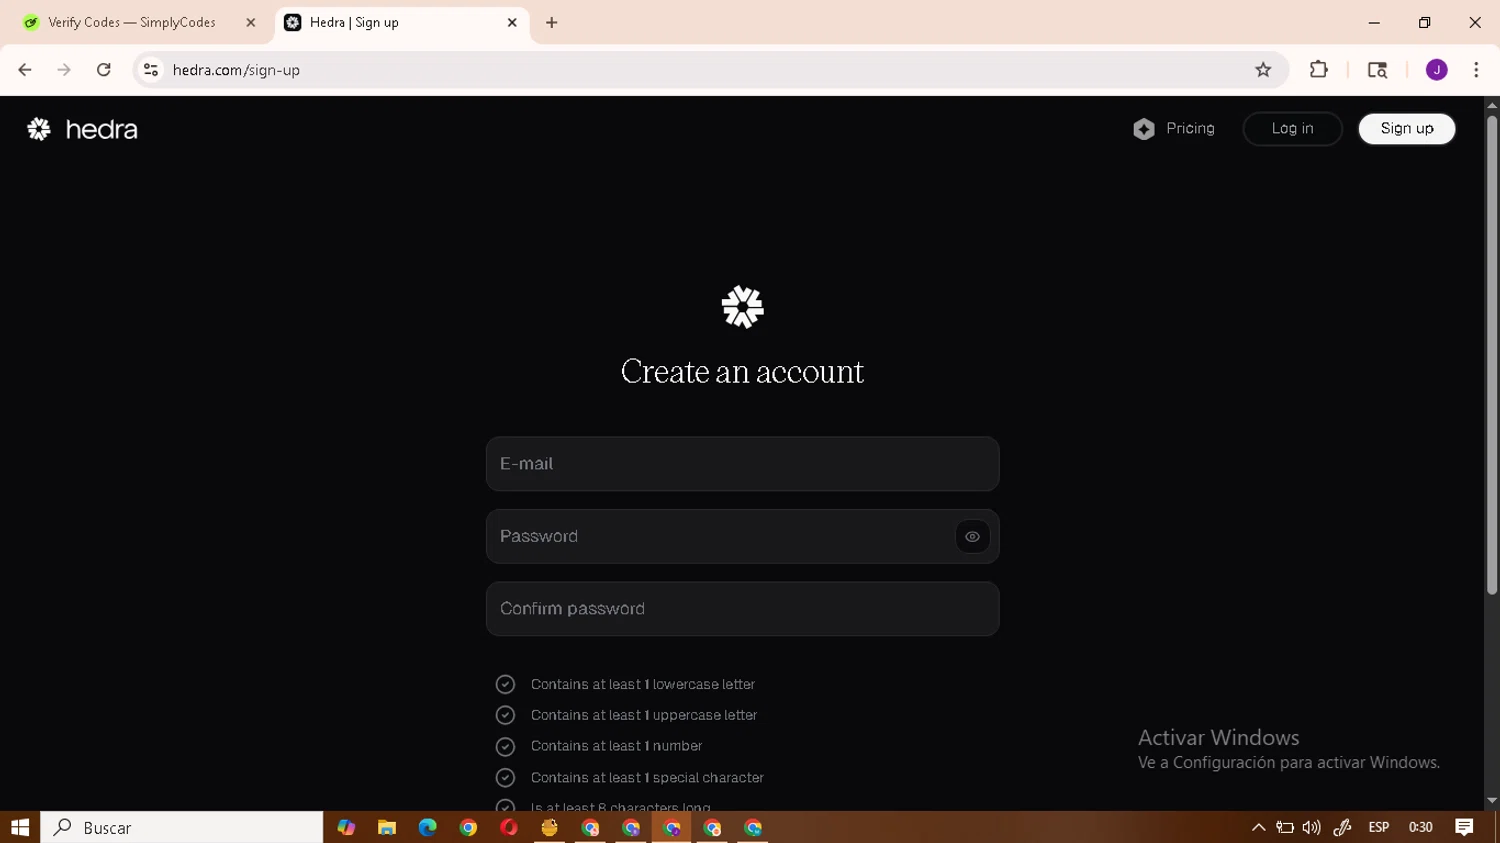Toggle password visibility with the eye icon
The width and height of the screenshot is (1500, 843).
[972, 537]
